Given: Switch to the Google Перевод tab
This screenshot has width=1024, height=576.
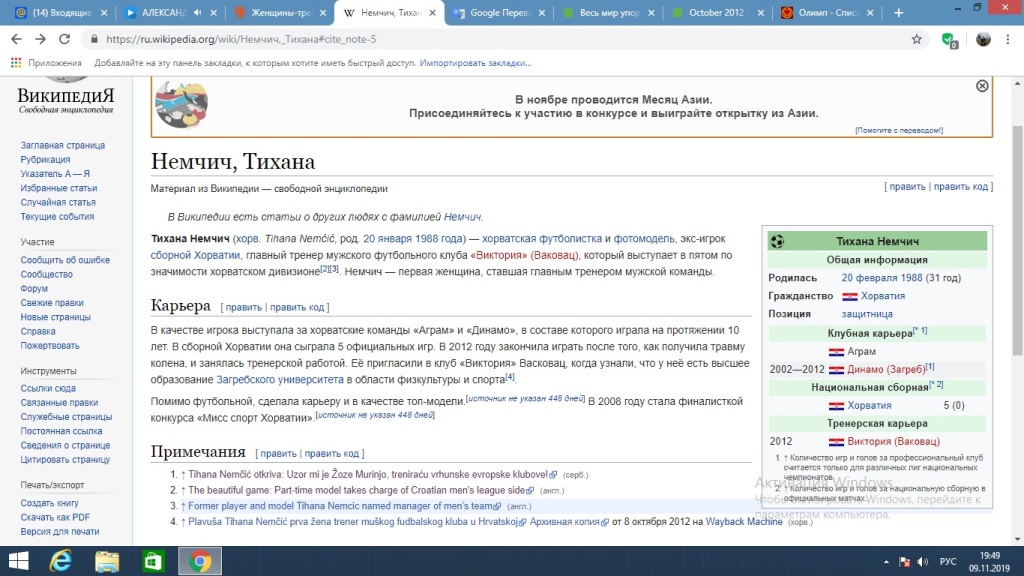Looking at the screenshot, I should pos(501,12).
